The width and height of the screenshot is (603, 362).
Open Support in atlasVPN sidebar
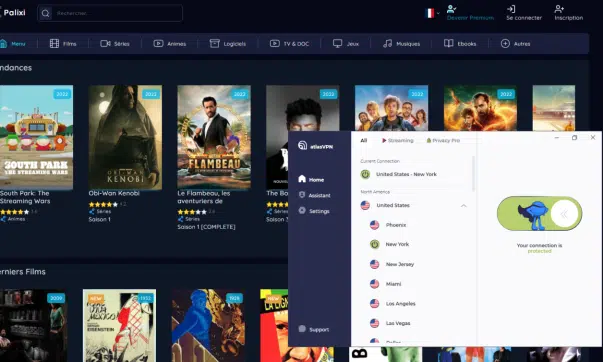click(314, 329)
